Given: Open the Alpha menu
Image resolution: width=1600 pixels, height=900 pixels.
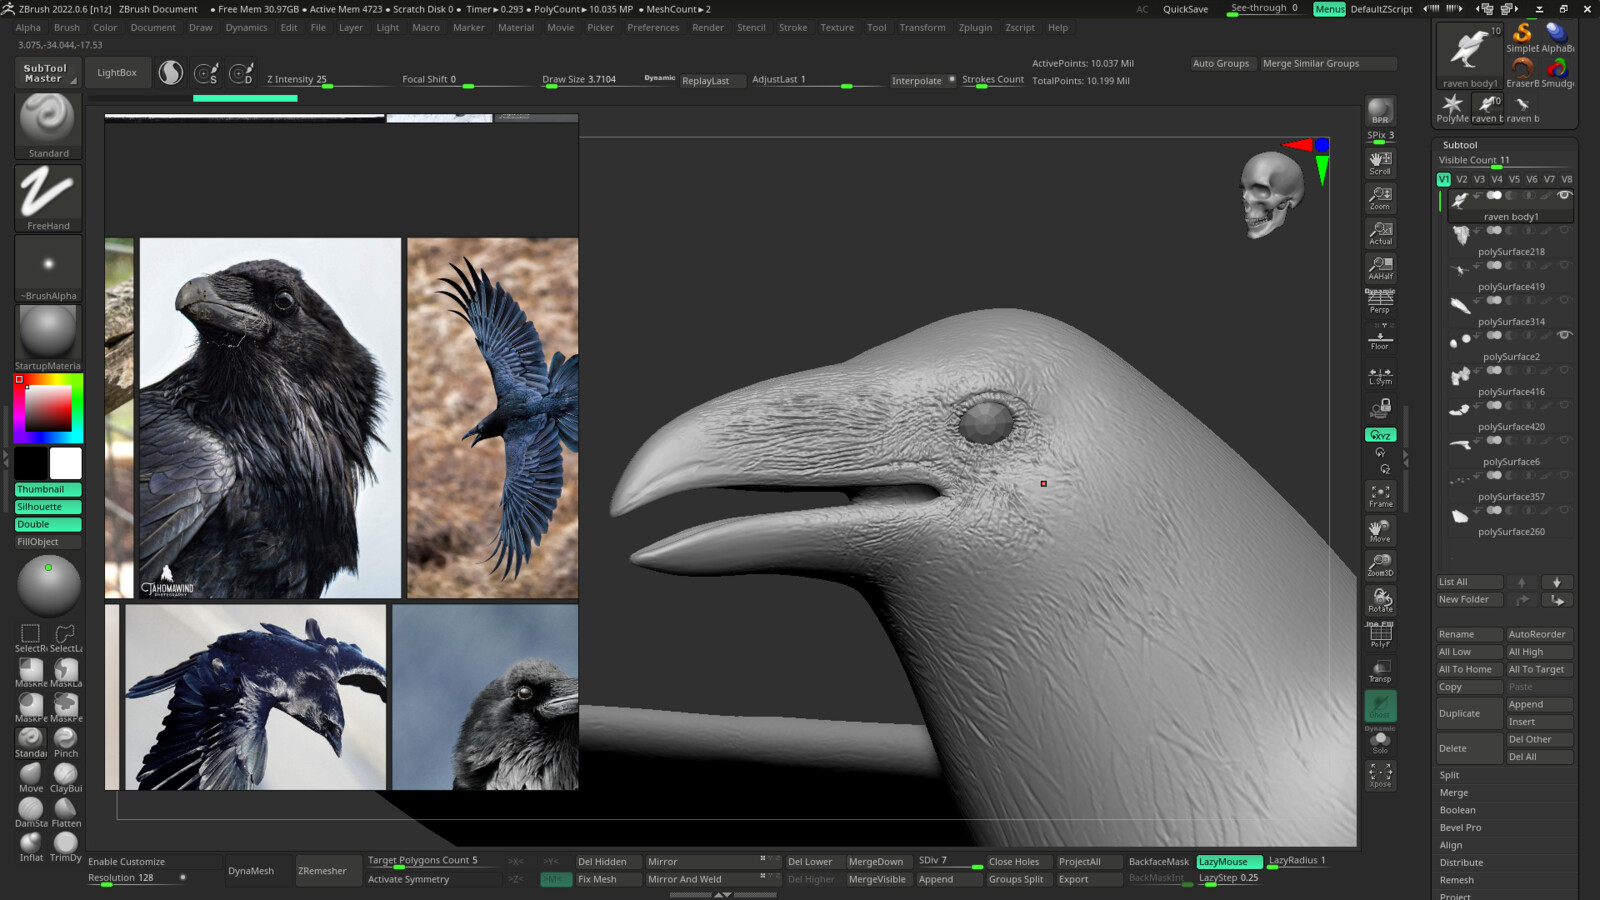Looking at the screenshot, I should pos(28,28).
